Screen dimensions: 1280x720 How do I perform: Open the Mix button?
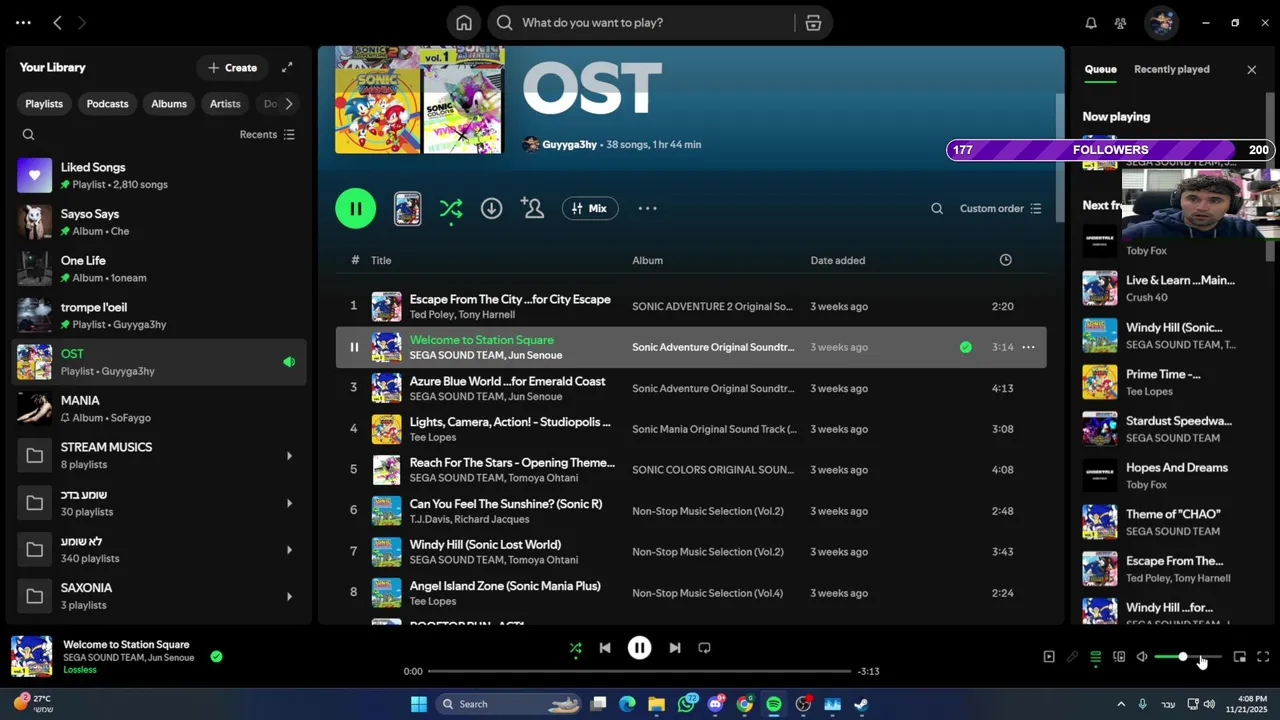[x=590, y=208]
